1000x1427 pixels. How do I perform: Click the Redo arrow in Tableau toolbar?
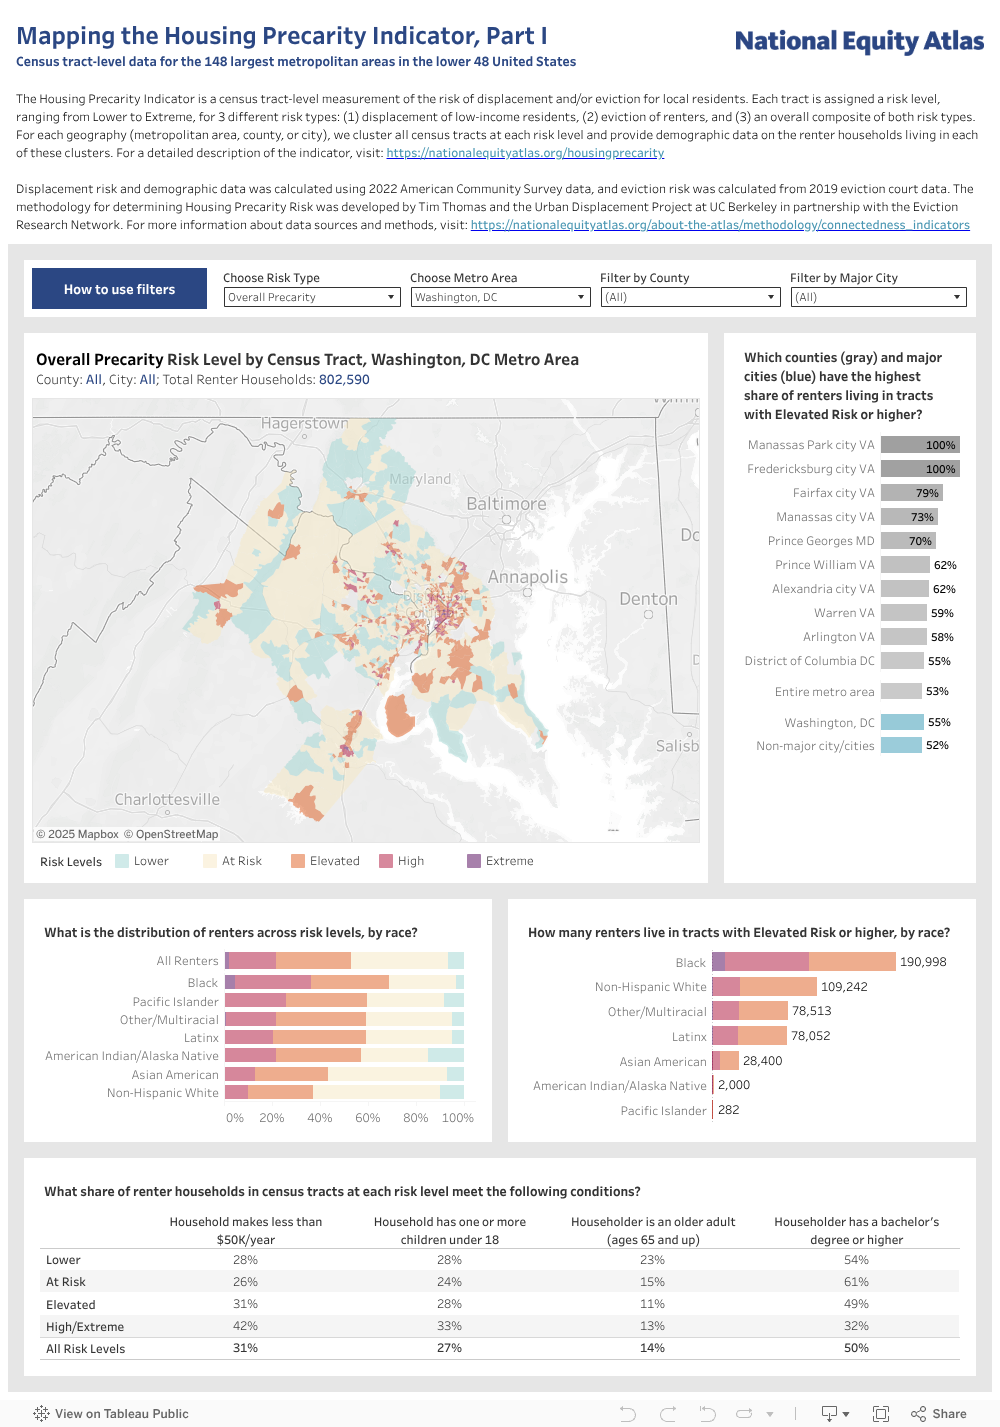[x=668, y=1413]
